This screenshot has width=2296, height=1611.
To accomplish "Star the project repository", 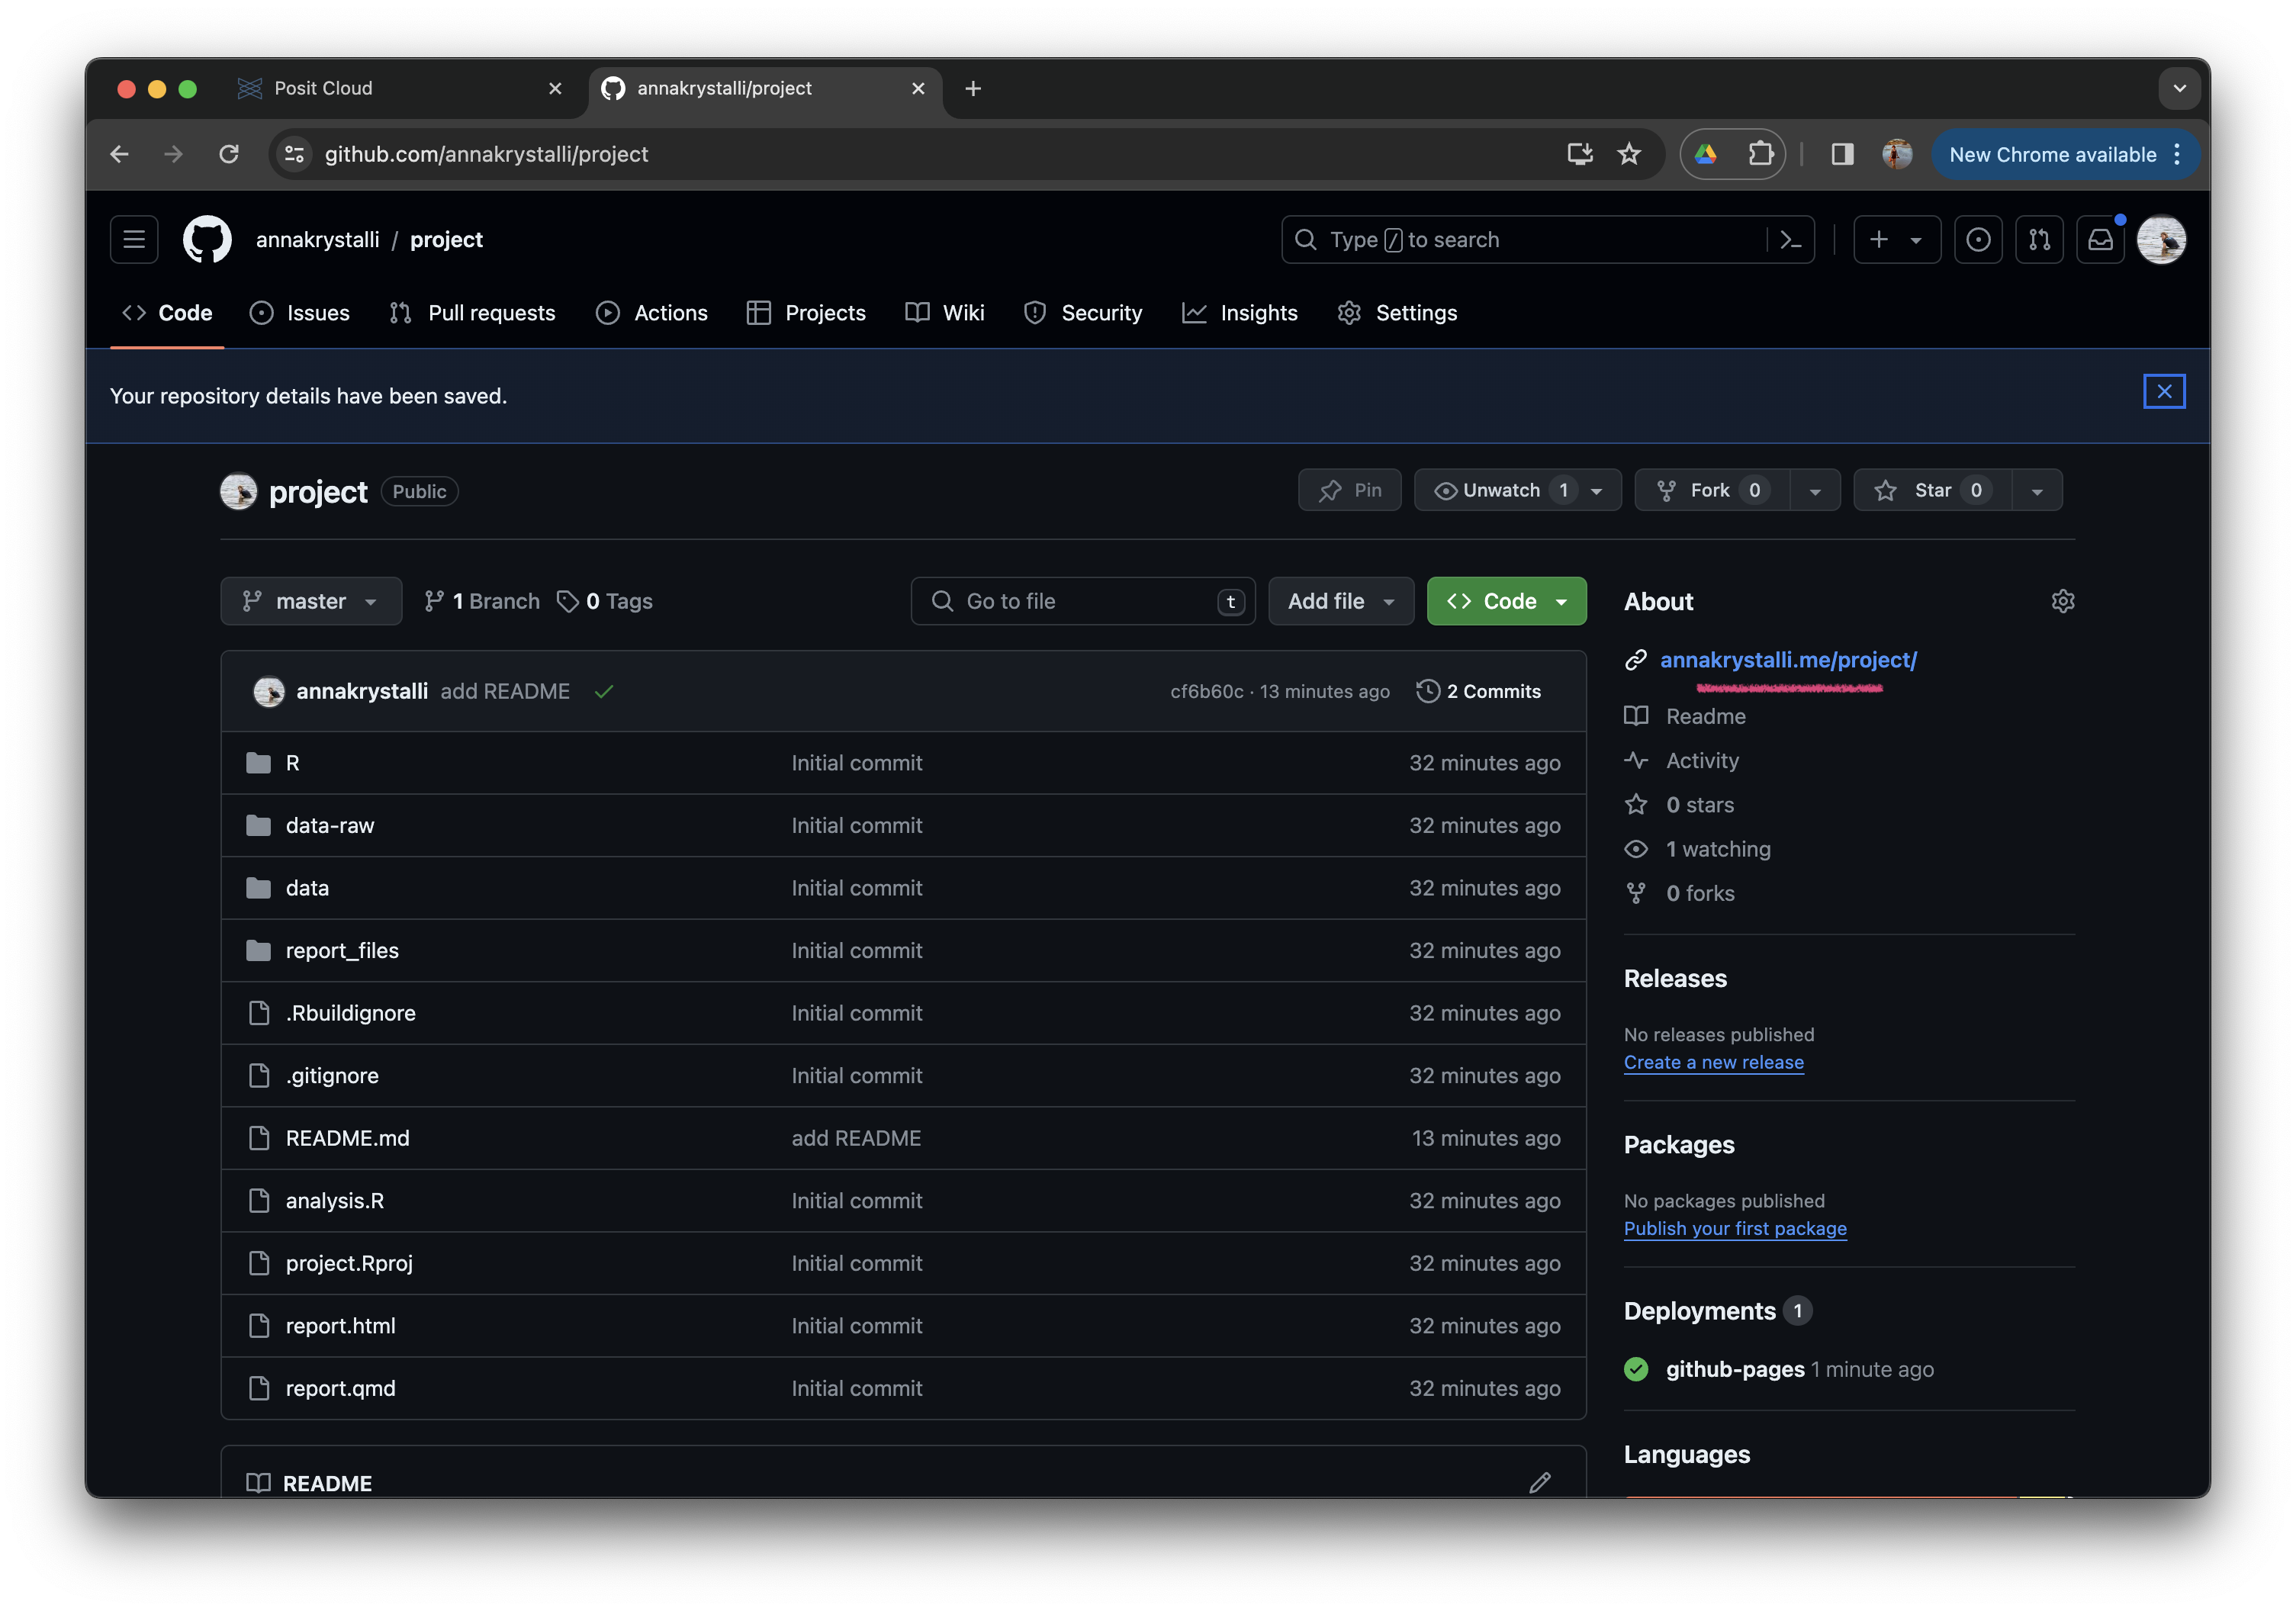I will [1932, 490].
